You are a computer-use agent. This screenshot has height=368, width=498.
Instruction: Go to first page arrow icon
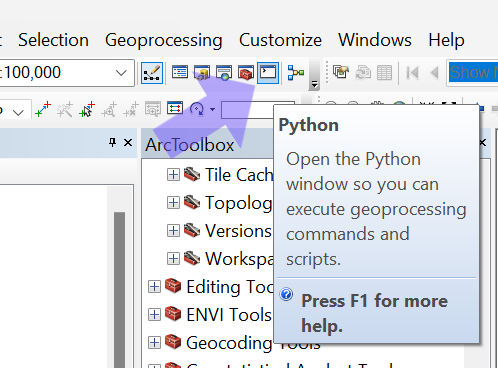click(413, 72)
